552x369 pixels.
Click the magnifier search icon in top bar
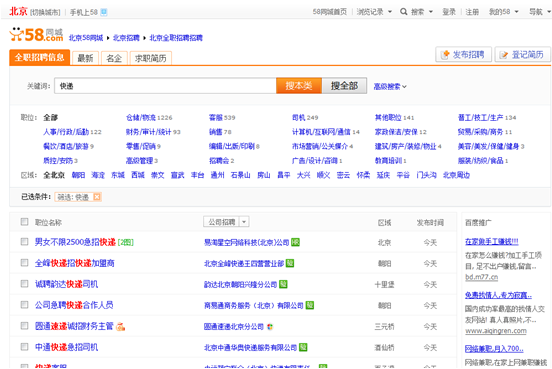pyautogui.click(x=403, y=12)
